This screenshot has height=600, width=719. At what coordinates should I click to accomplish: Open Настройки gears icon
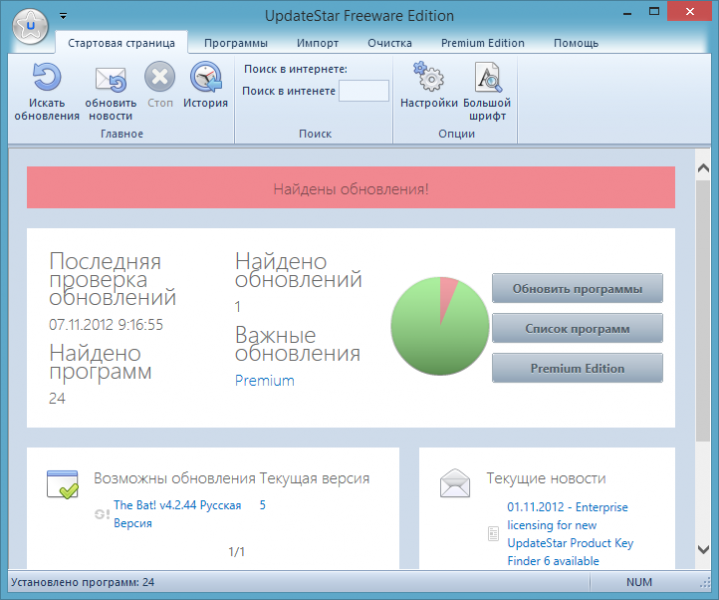429,77
